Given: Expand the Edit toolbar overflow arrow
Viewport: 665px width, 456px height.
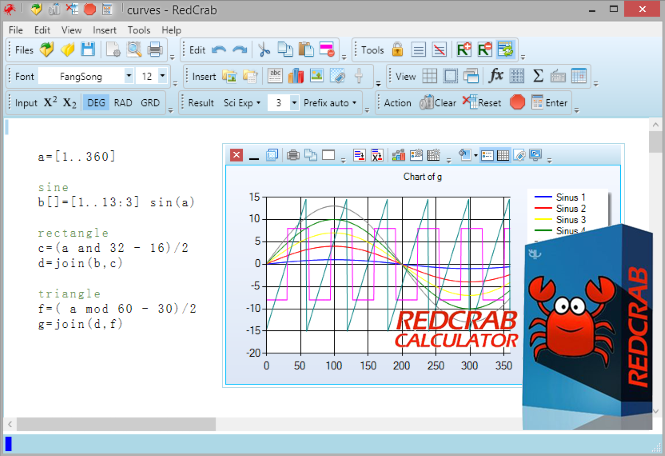Looking at the screenshot, I should [344, 56].
